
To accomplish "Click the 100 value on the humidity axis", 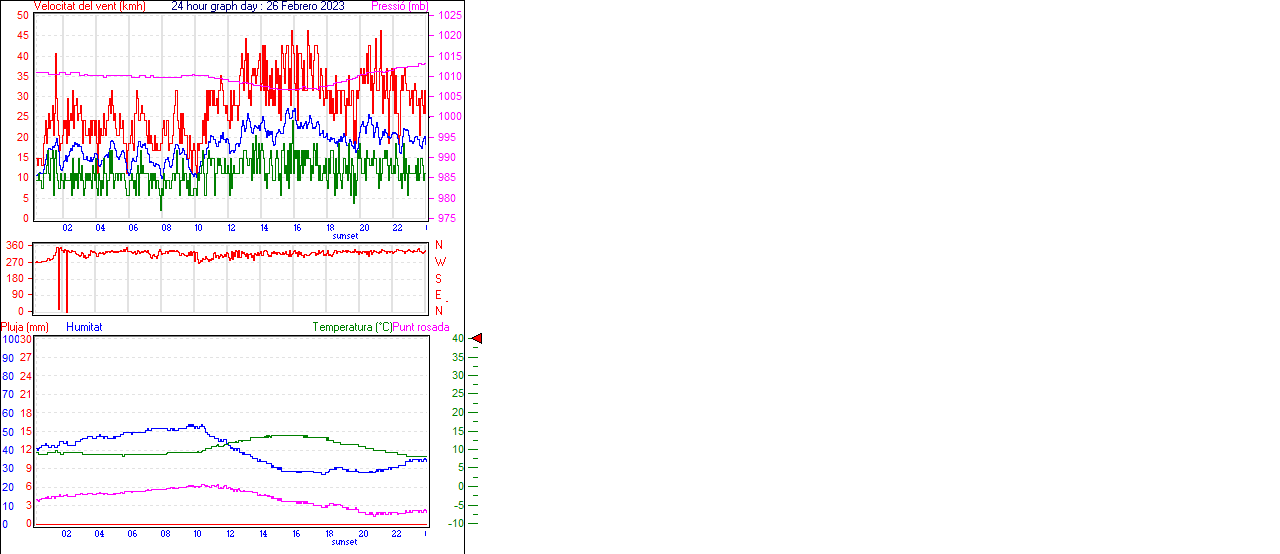I will click(9, 339).
